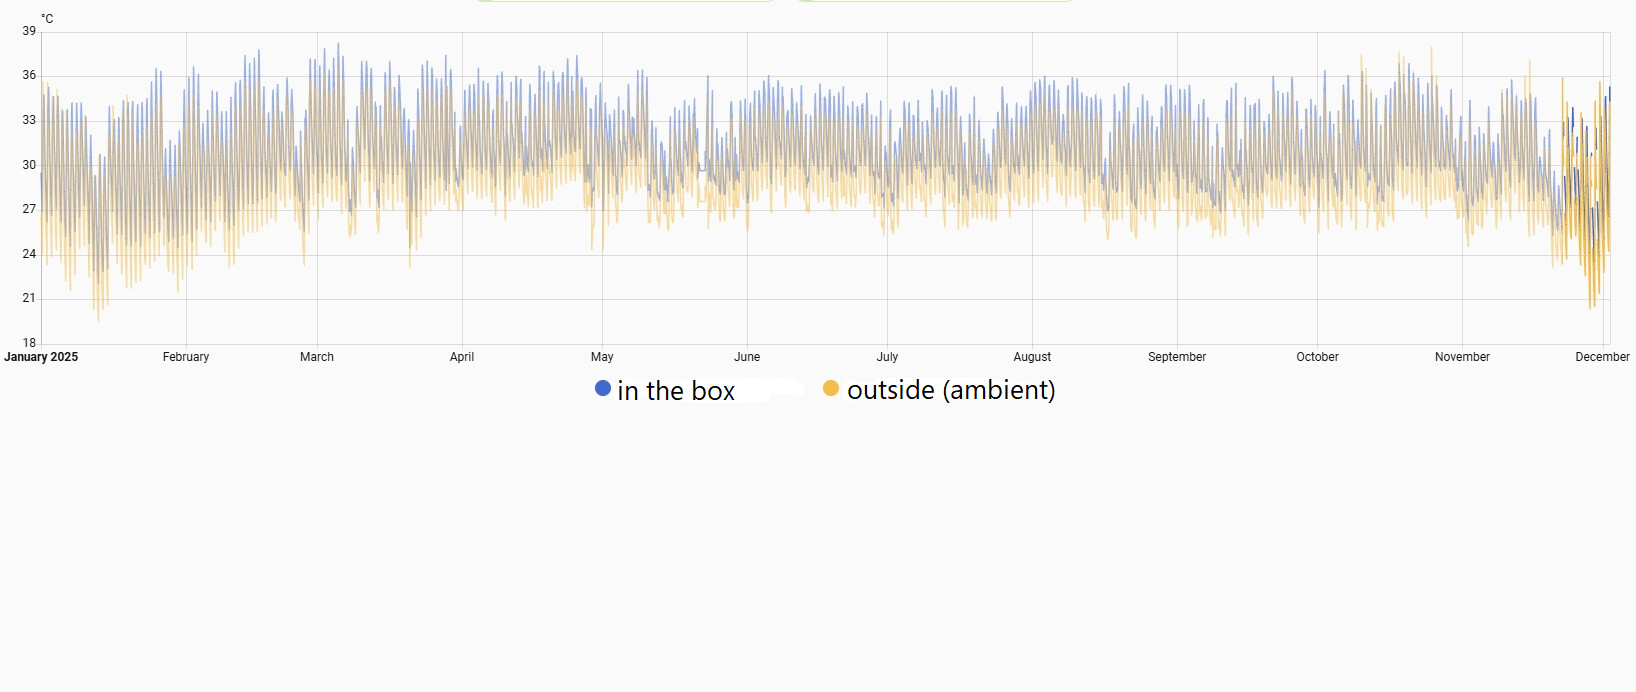Click the "January 2025" axis label
Image resolution: width=1636 pixels, height=692 pixels.
coord(41,357)
